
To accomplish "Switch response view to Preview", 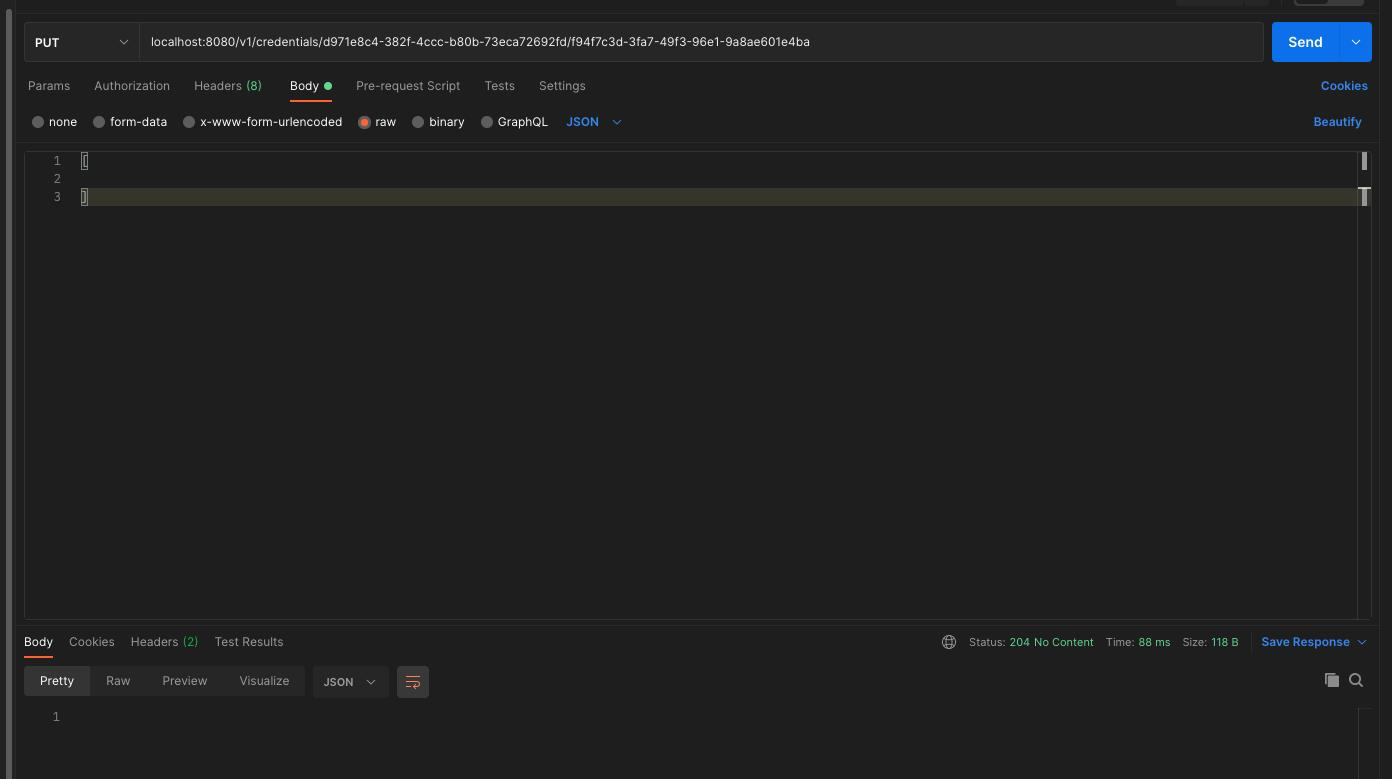I will click(x=184, y=681).
